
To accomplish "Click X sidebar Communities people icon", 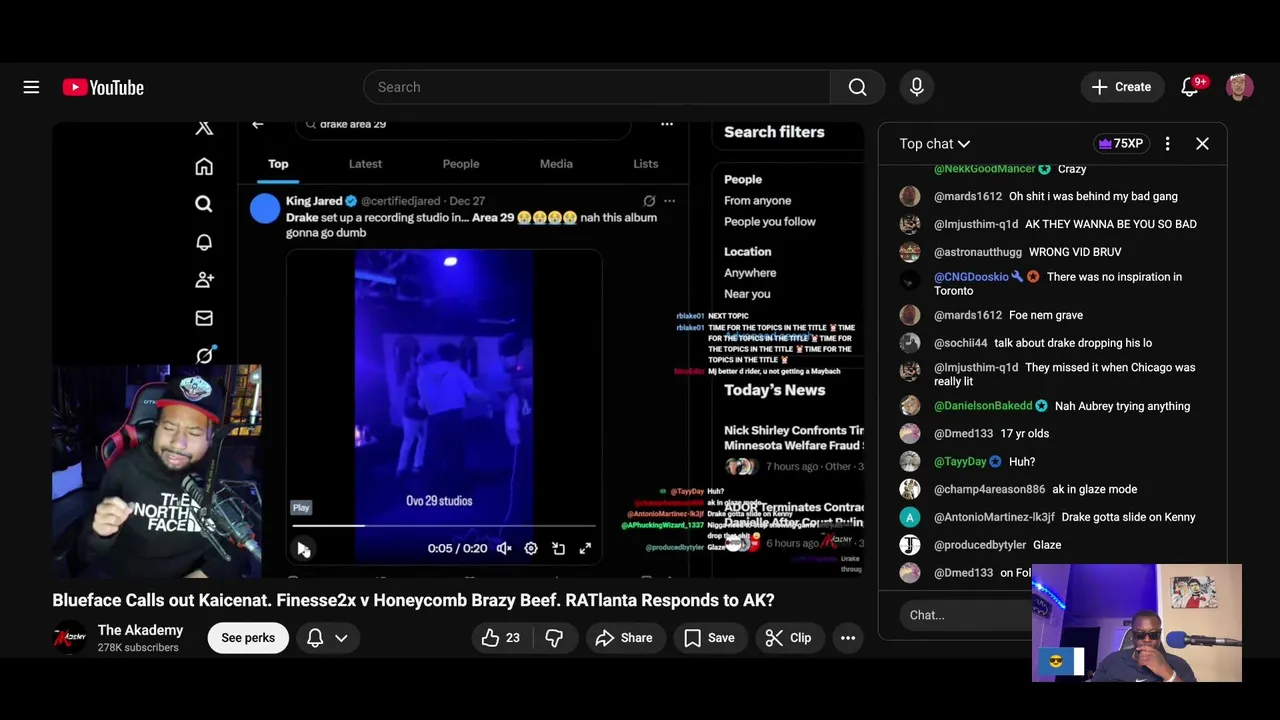I will 204,280.
